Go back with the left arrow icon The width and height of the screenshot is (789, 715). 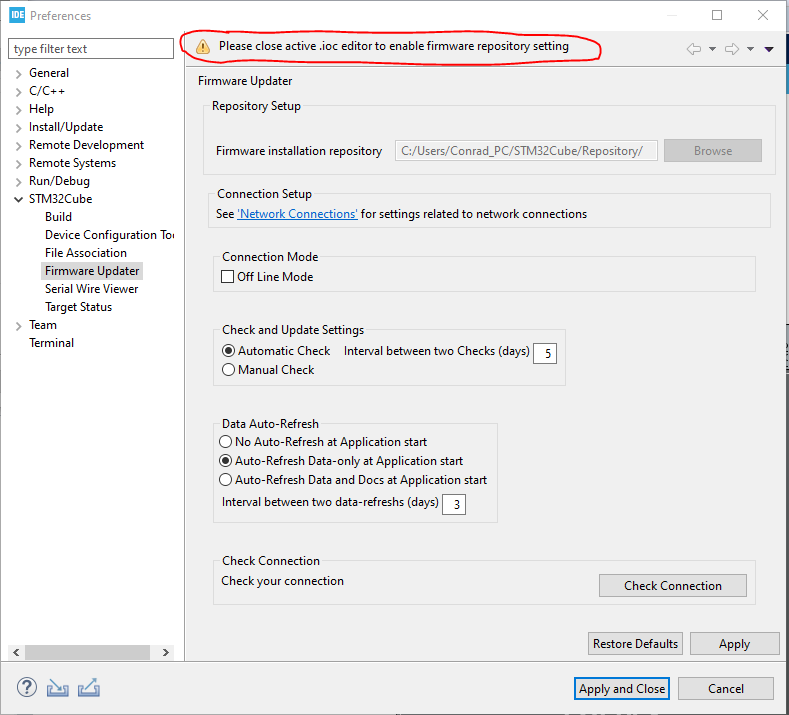pyautogui.click(x=694, y=49)
